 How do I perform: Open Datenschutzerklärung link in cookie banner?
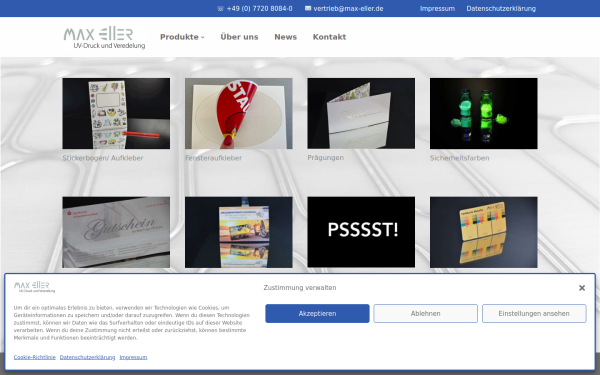coord(87,357)
